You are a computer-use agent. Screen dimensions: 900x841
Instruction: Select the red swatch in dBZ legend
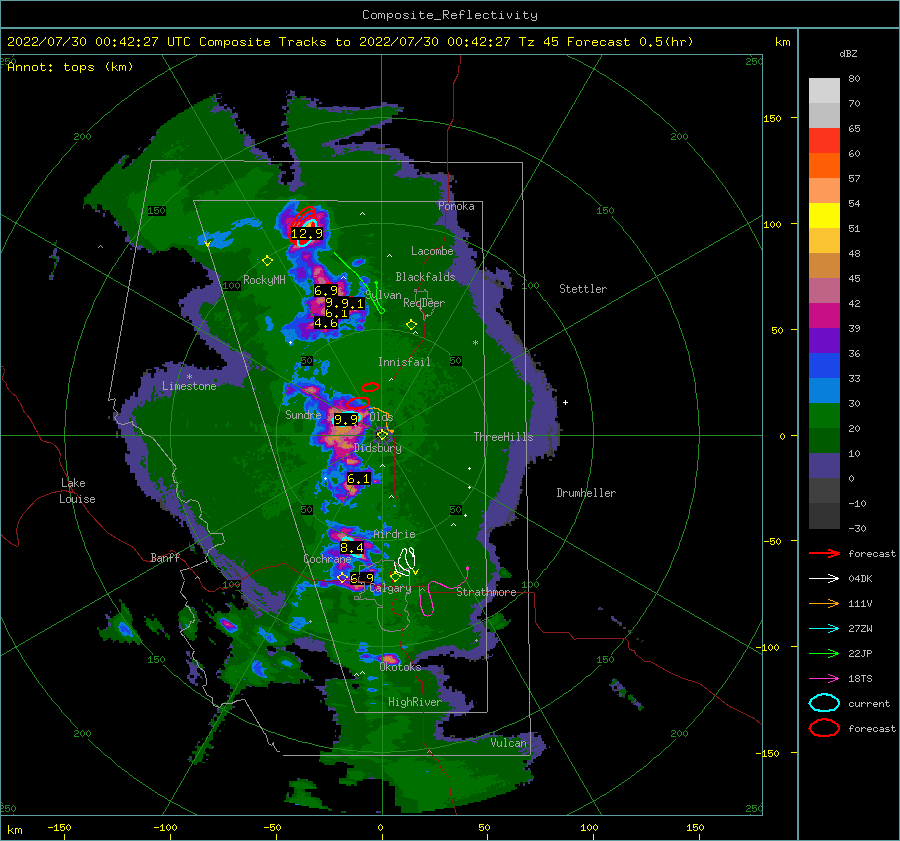click(824, 141)
